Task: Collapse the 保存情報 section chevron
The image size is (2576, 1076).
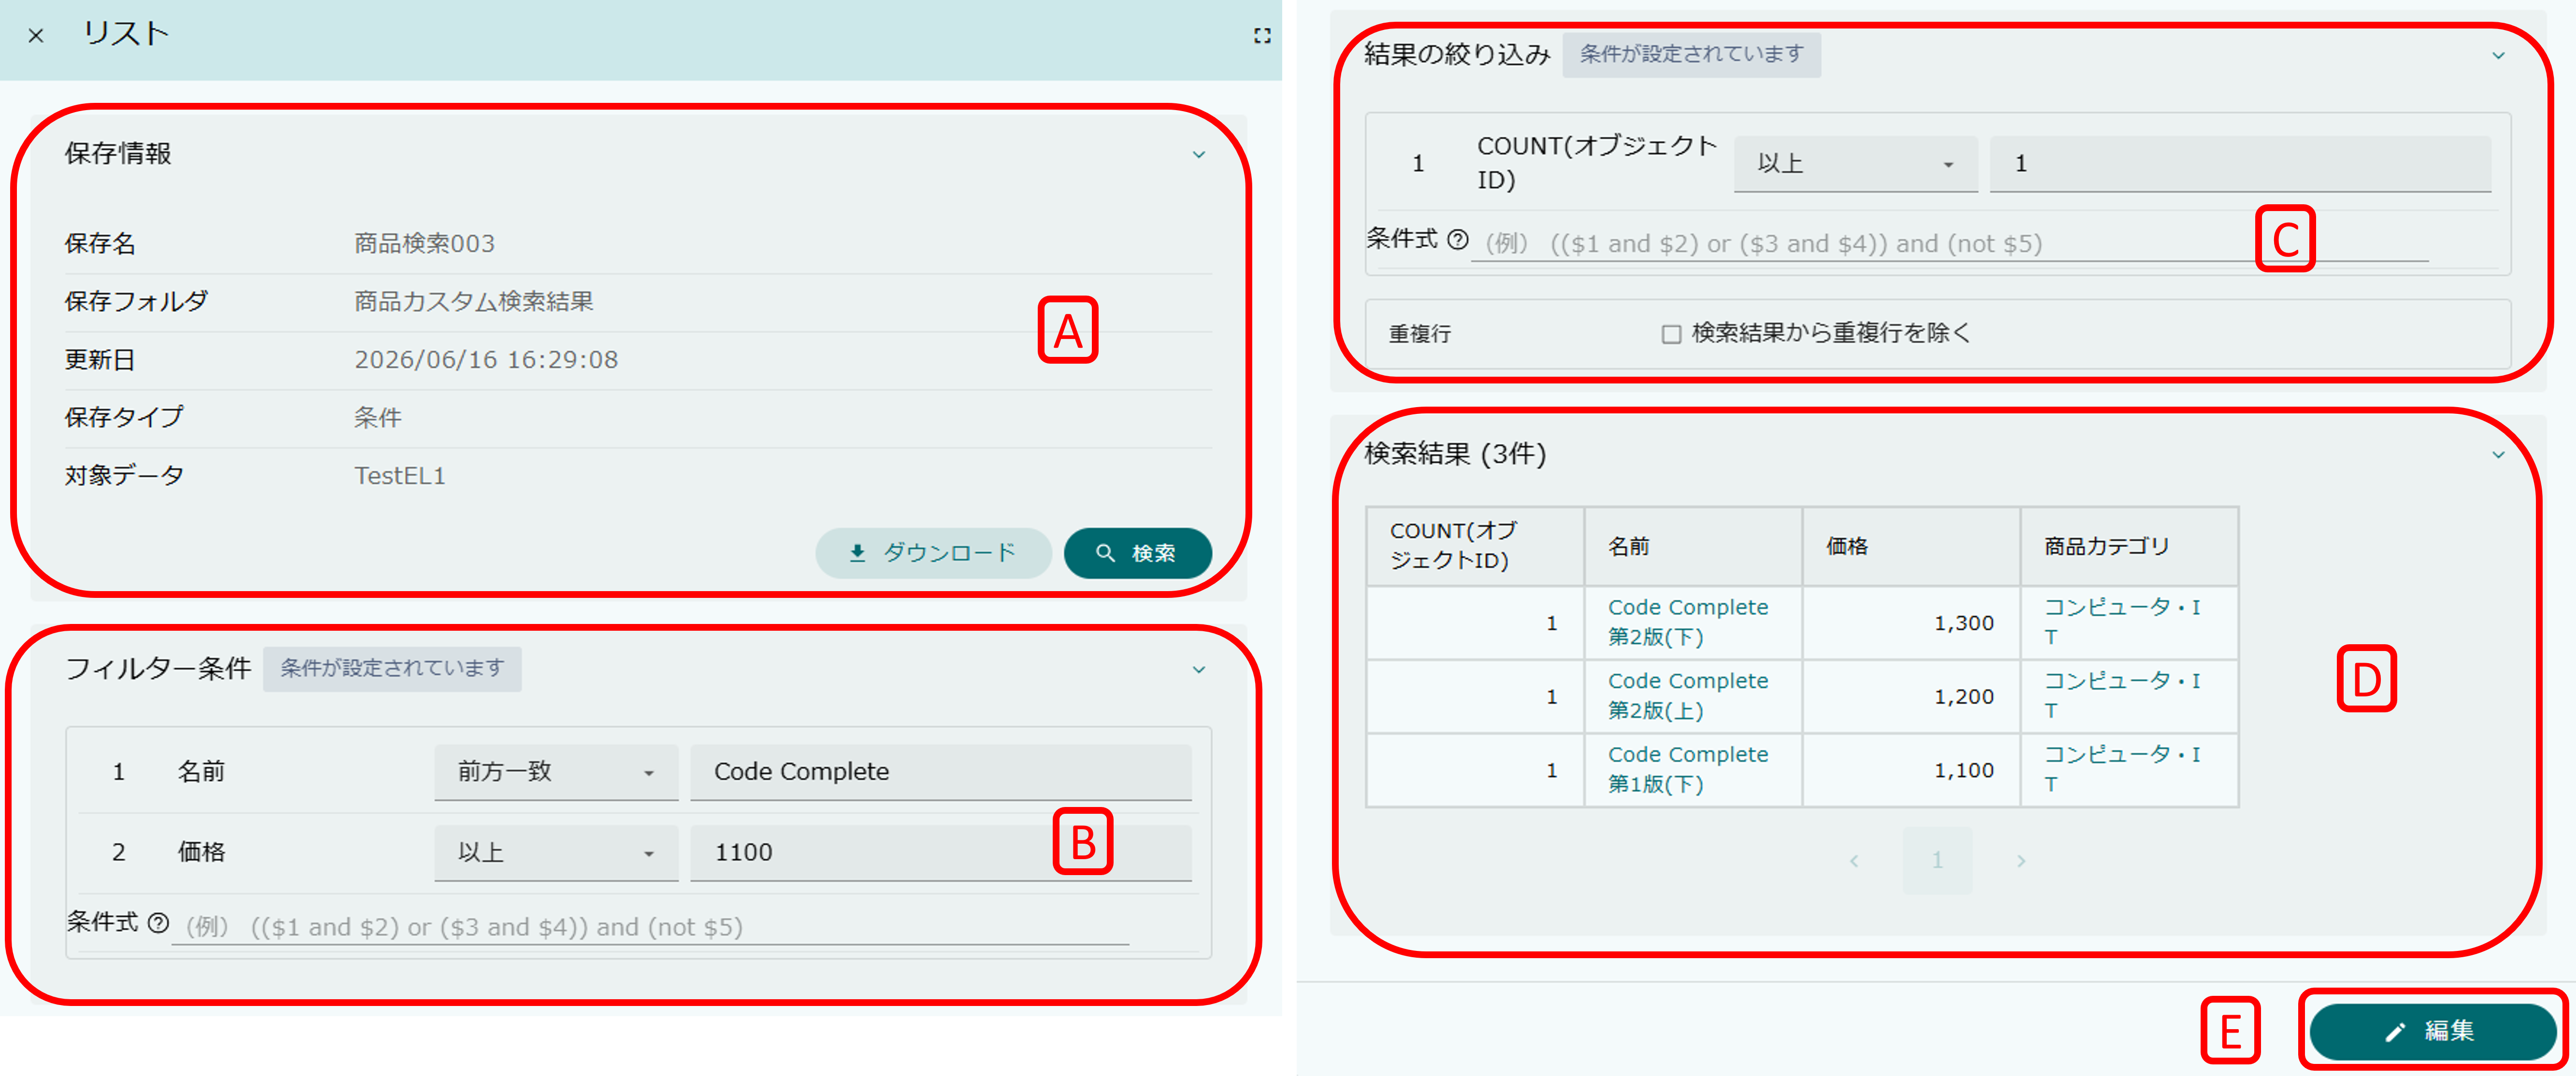Action: coord(1199,155)
